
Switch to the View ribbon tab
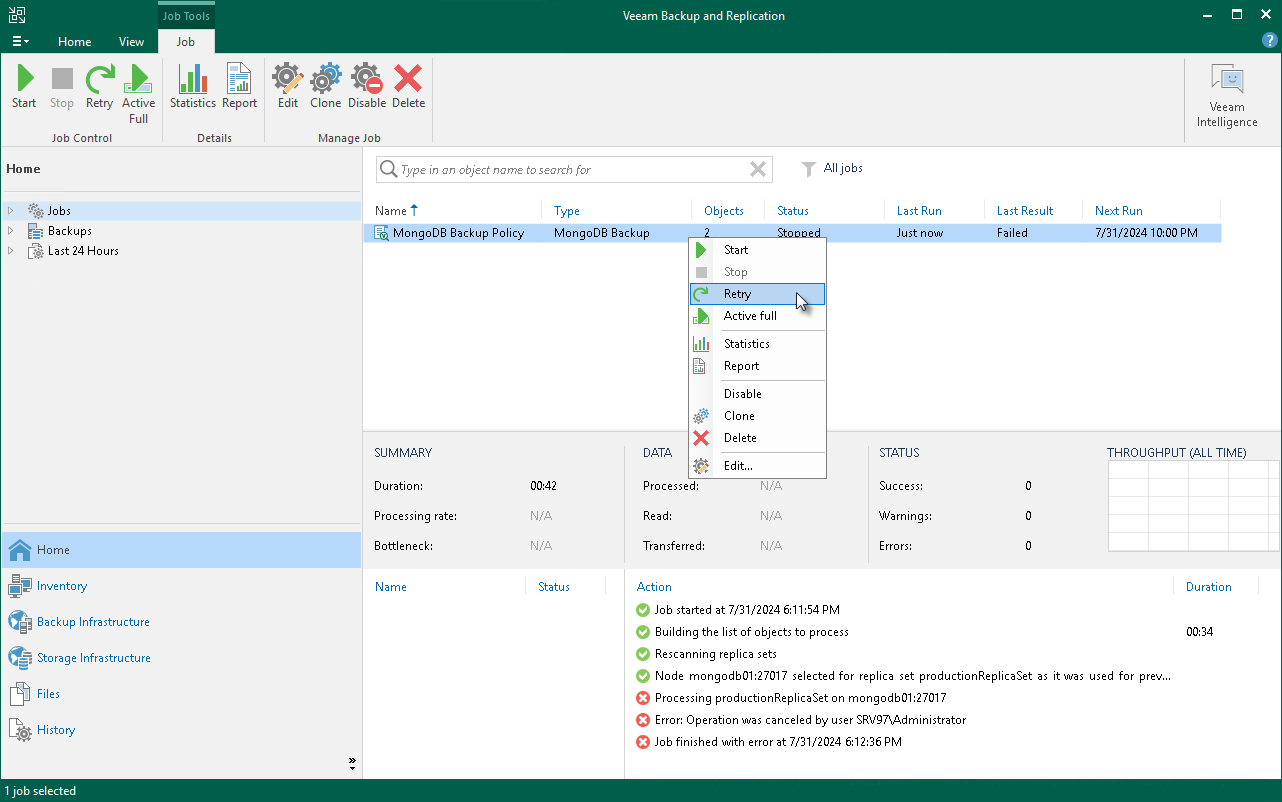pyautogui.click(x=131, y=42)
